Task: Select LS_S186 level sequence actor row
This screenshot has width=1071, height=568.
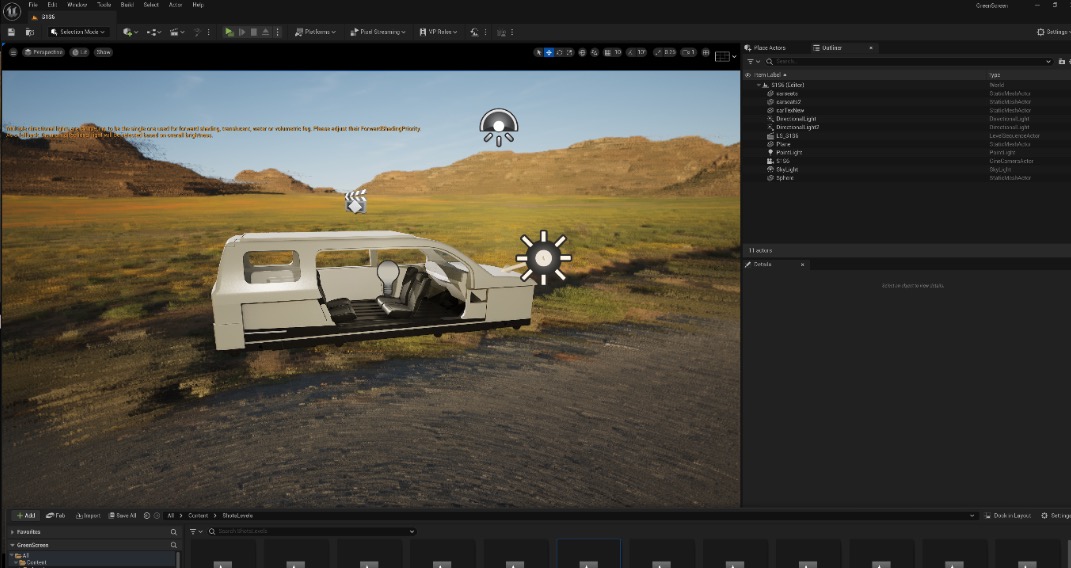Action: click(788, 136)
